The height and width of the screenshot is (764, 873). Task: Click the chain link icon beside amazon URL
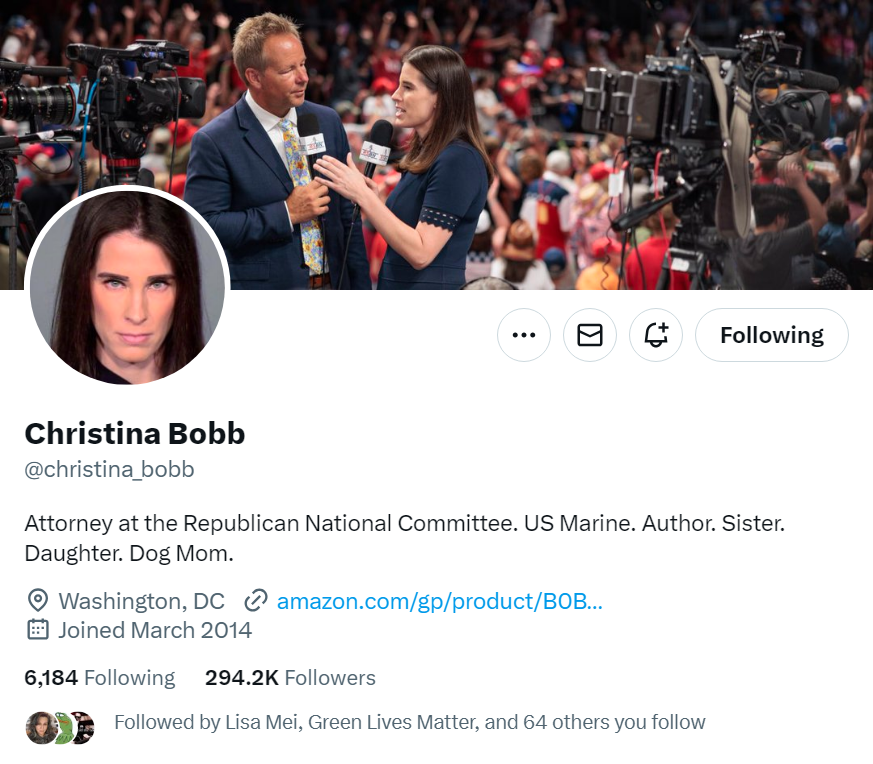coord(256,601)
